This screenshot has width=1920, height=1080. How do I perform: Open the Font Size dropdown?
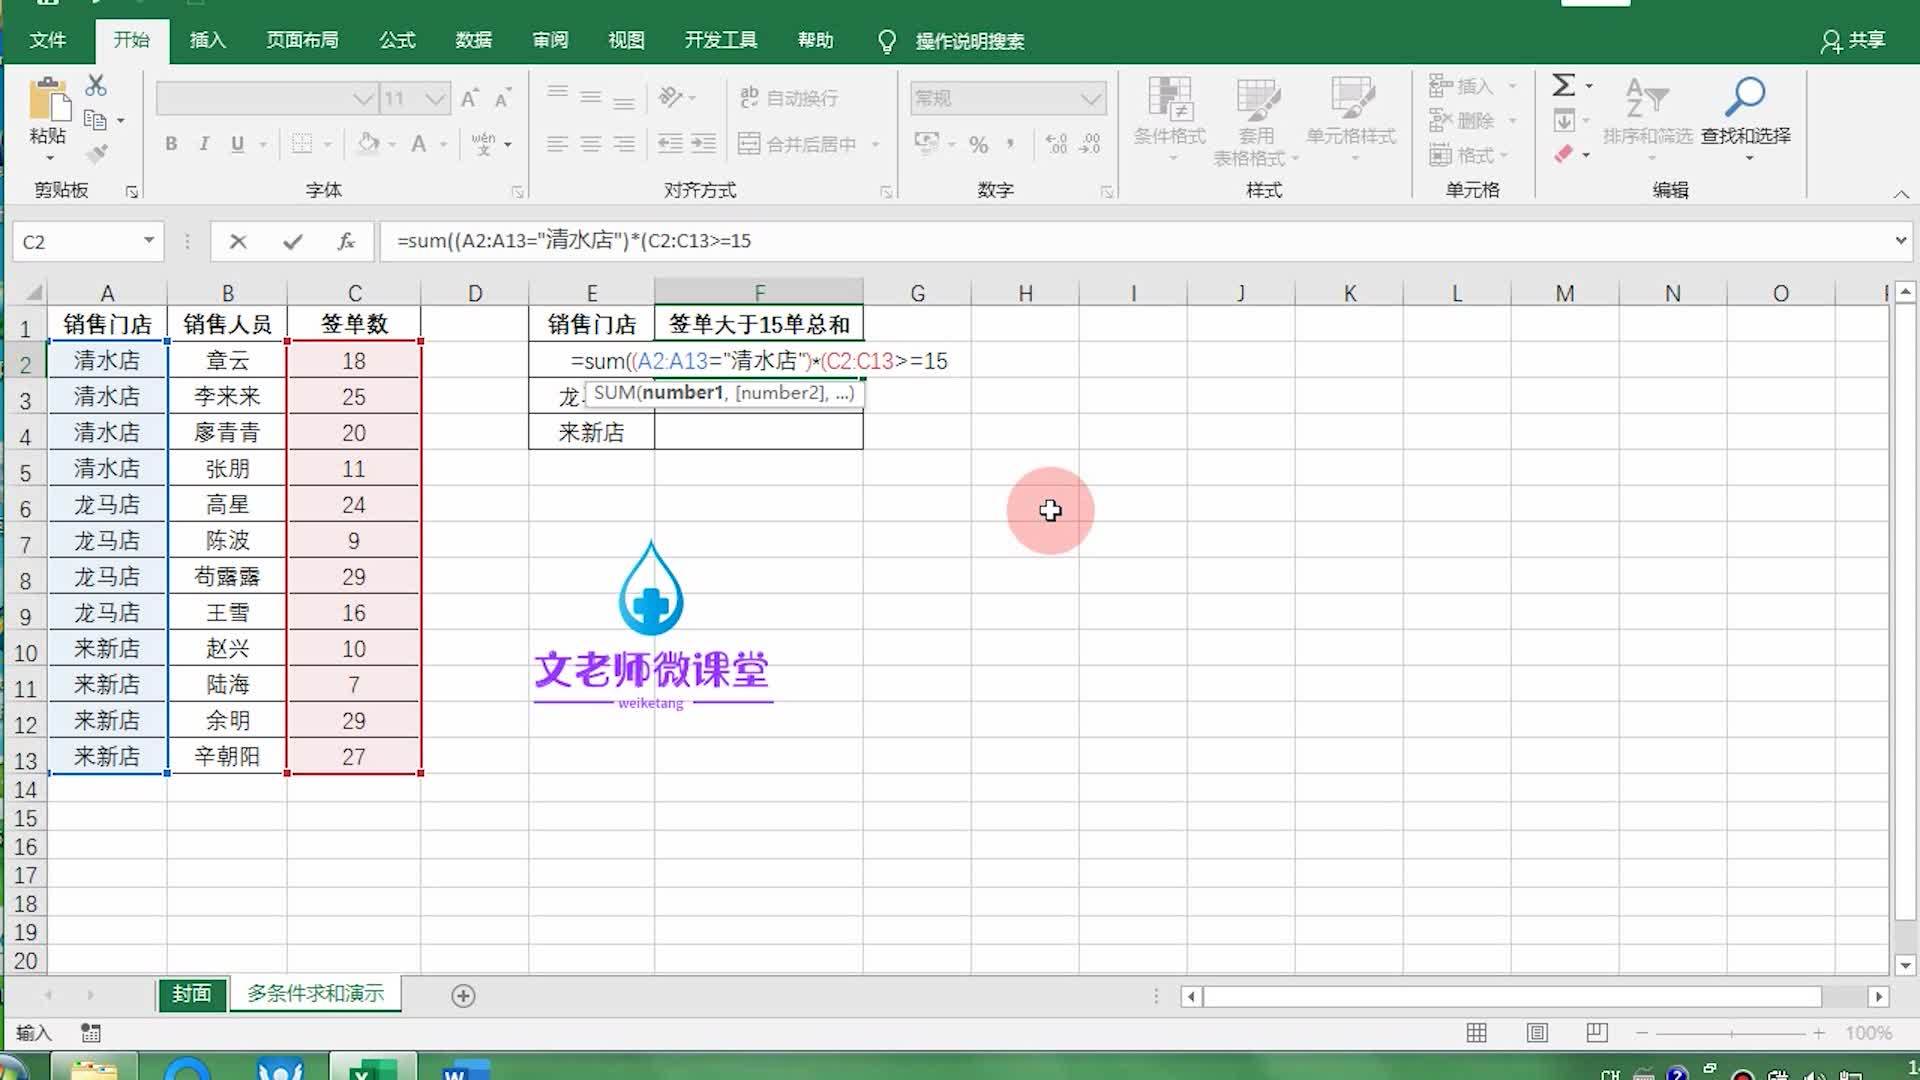(x=435, y=98)
